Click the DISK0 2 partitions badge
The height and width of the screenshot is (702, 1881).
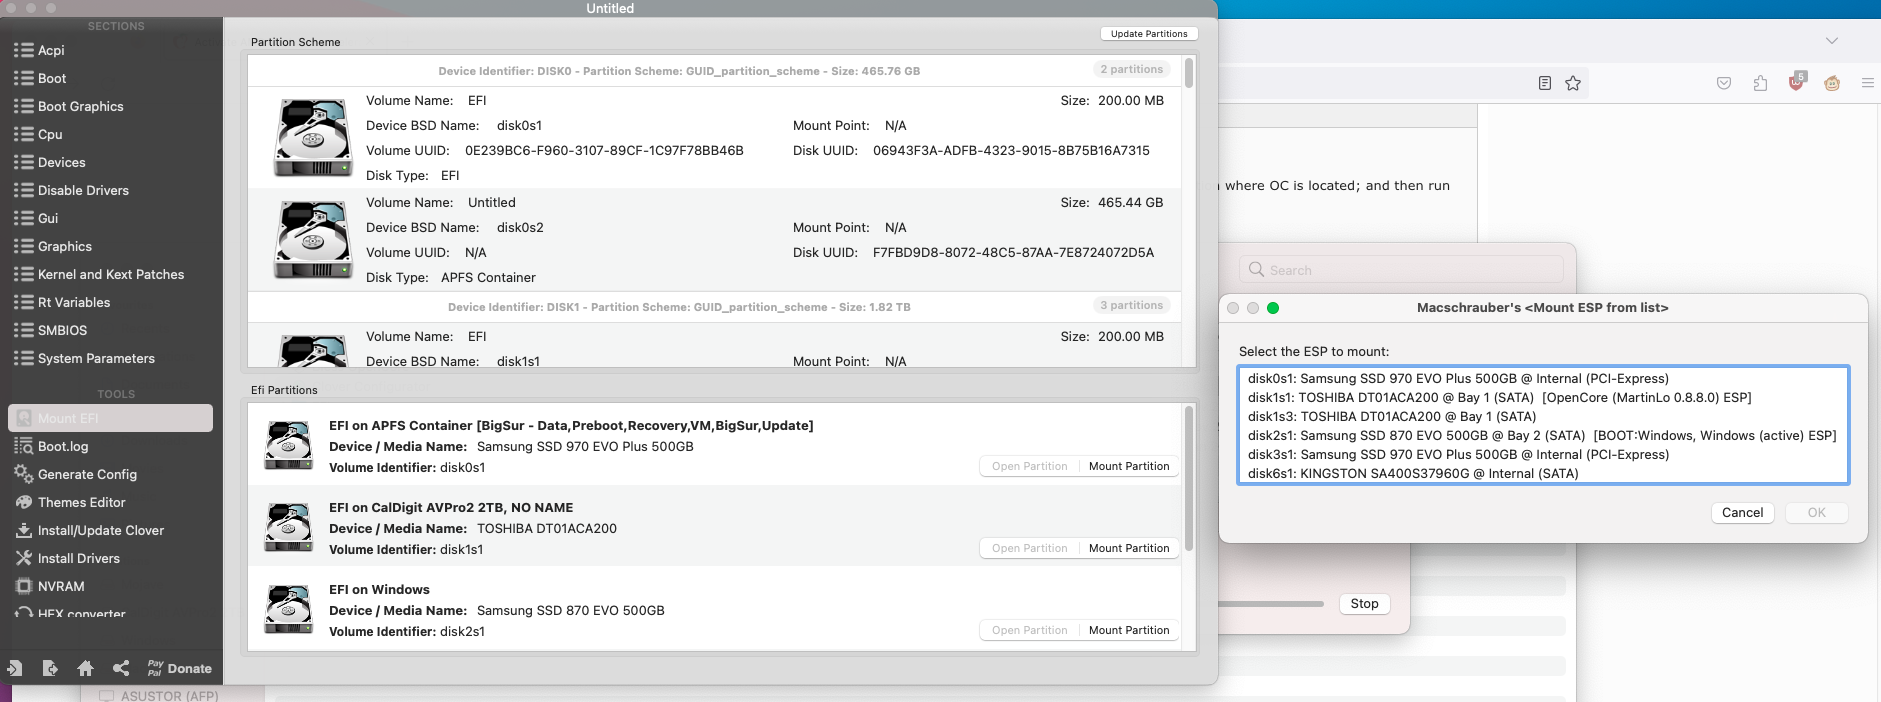tap(1131, 69)
